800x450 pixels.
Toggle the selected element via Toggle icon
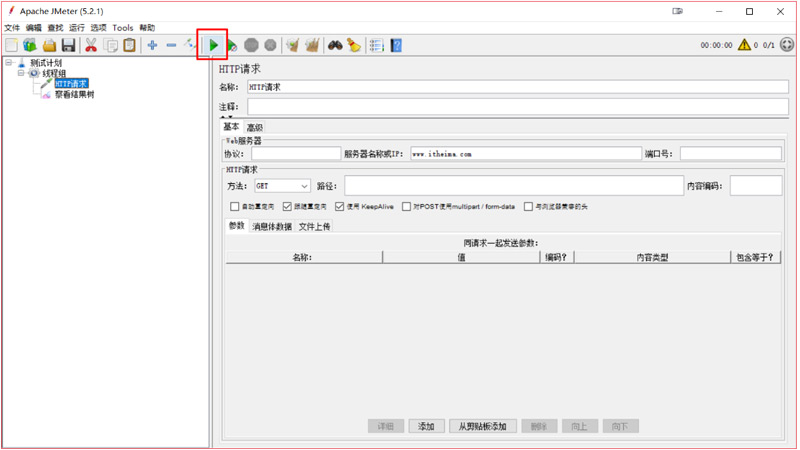tap(190, 45)
